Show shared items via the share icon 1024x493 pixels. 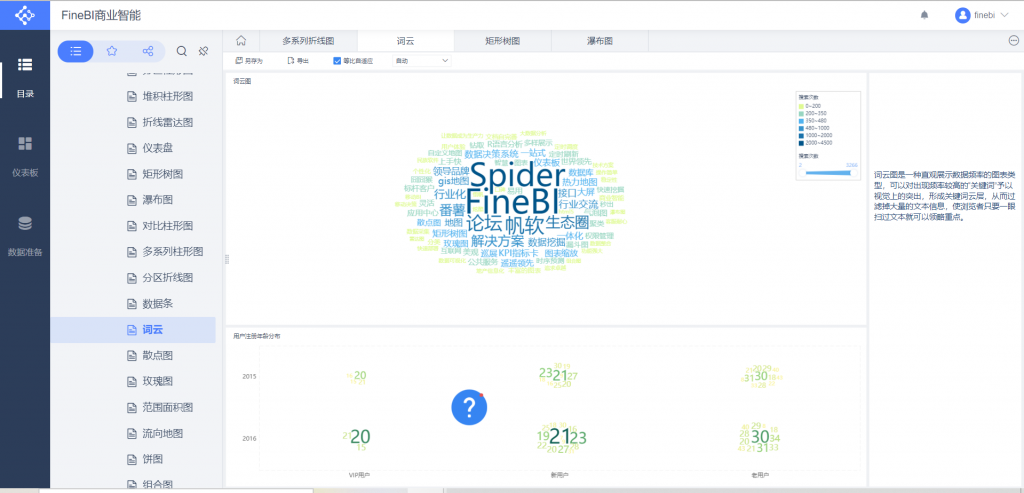(148, 51)
